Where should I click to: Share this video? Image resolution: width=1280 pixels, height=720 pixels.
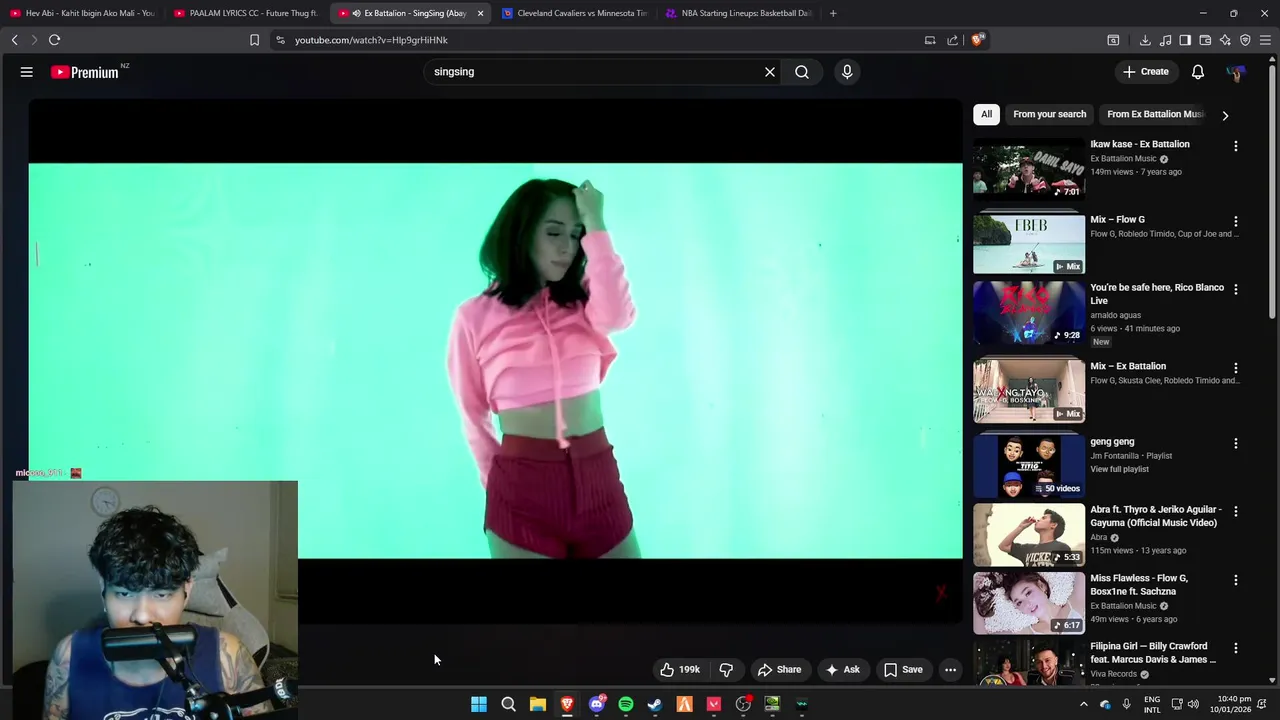[779, 670]
